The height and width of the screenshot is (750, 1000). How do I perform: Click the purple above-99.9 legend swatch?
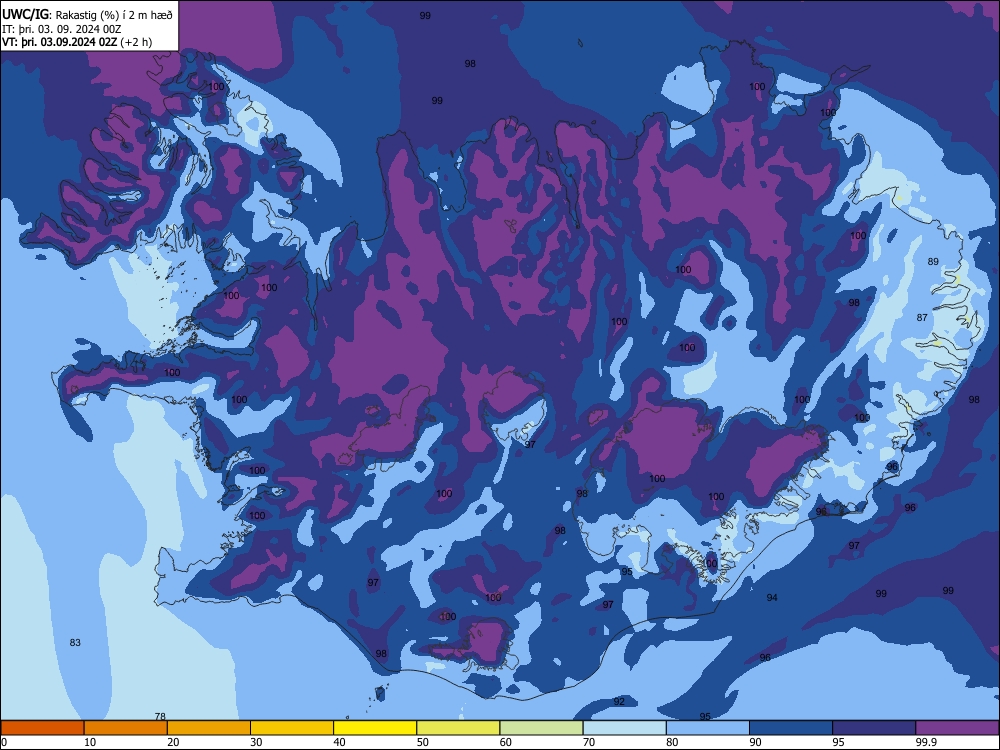pos(957,728)
